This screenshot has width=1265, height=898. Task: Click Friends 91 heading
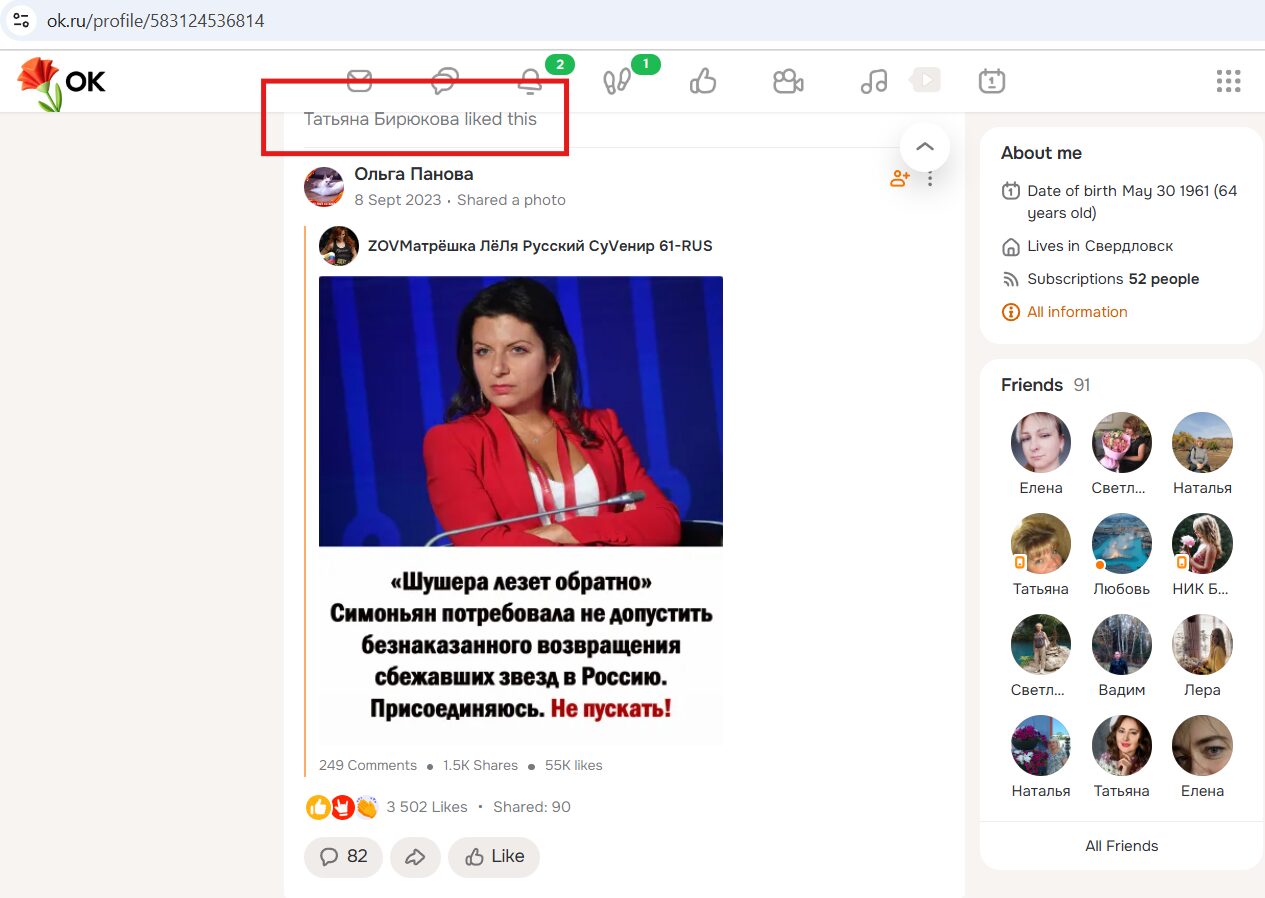[x=1045, y=385]
